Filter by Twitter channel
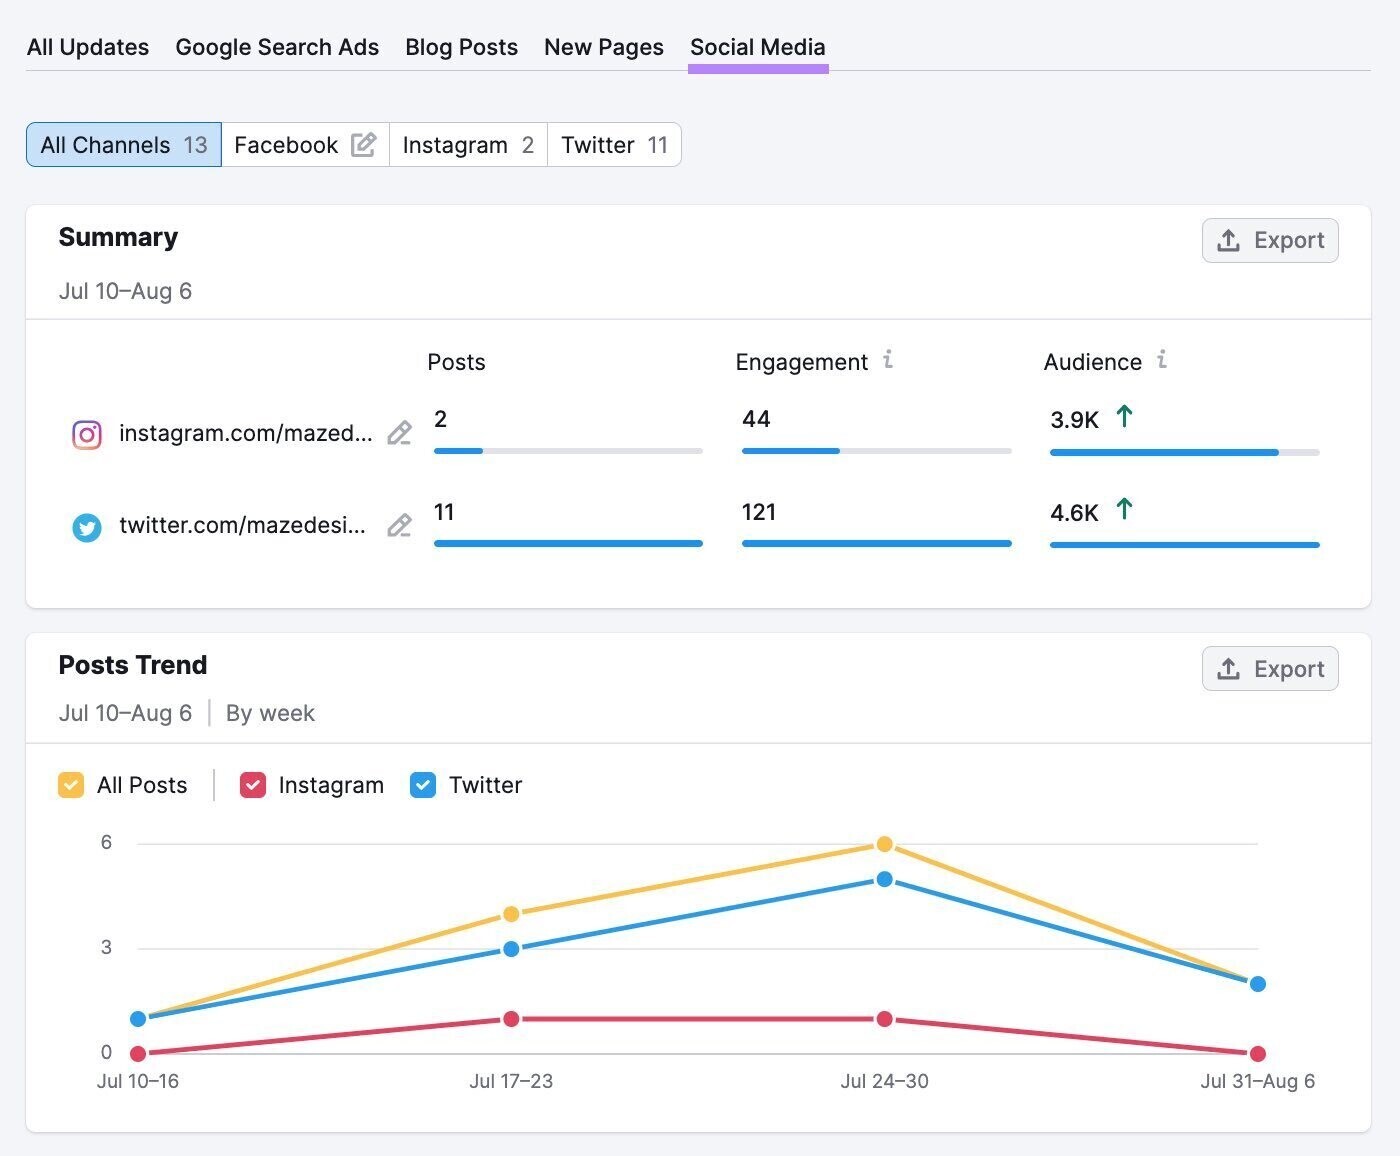Screen dimensions: 1400x1156 (613, 145)
